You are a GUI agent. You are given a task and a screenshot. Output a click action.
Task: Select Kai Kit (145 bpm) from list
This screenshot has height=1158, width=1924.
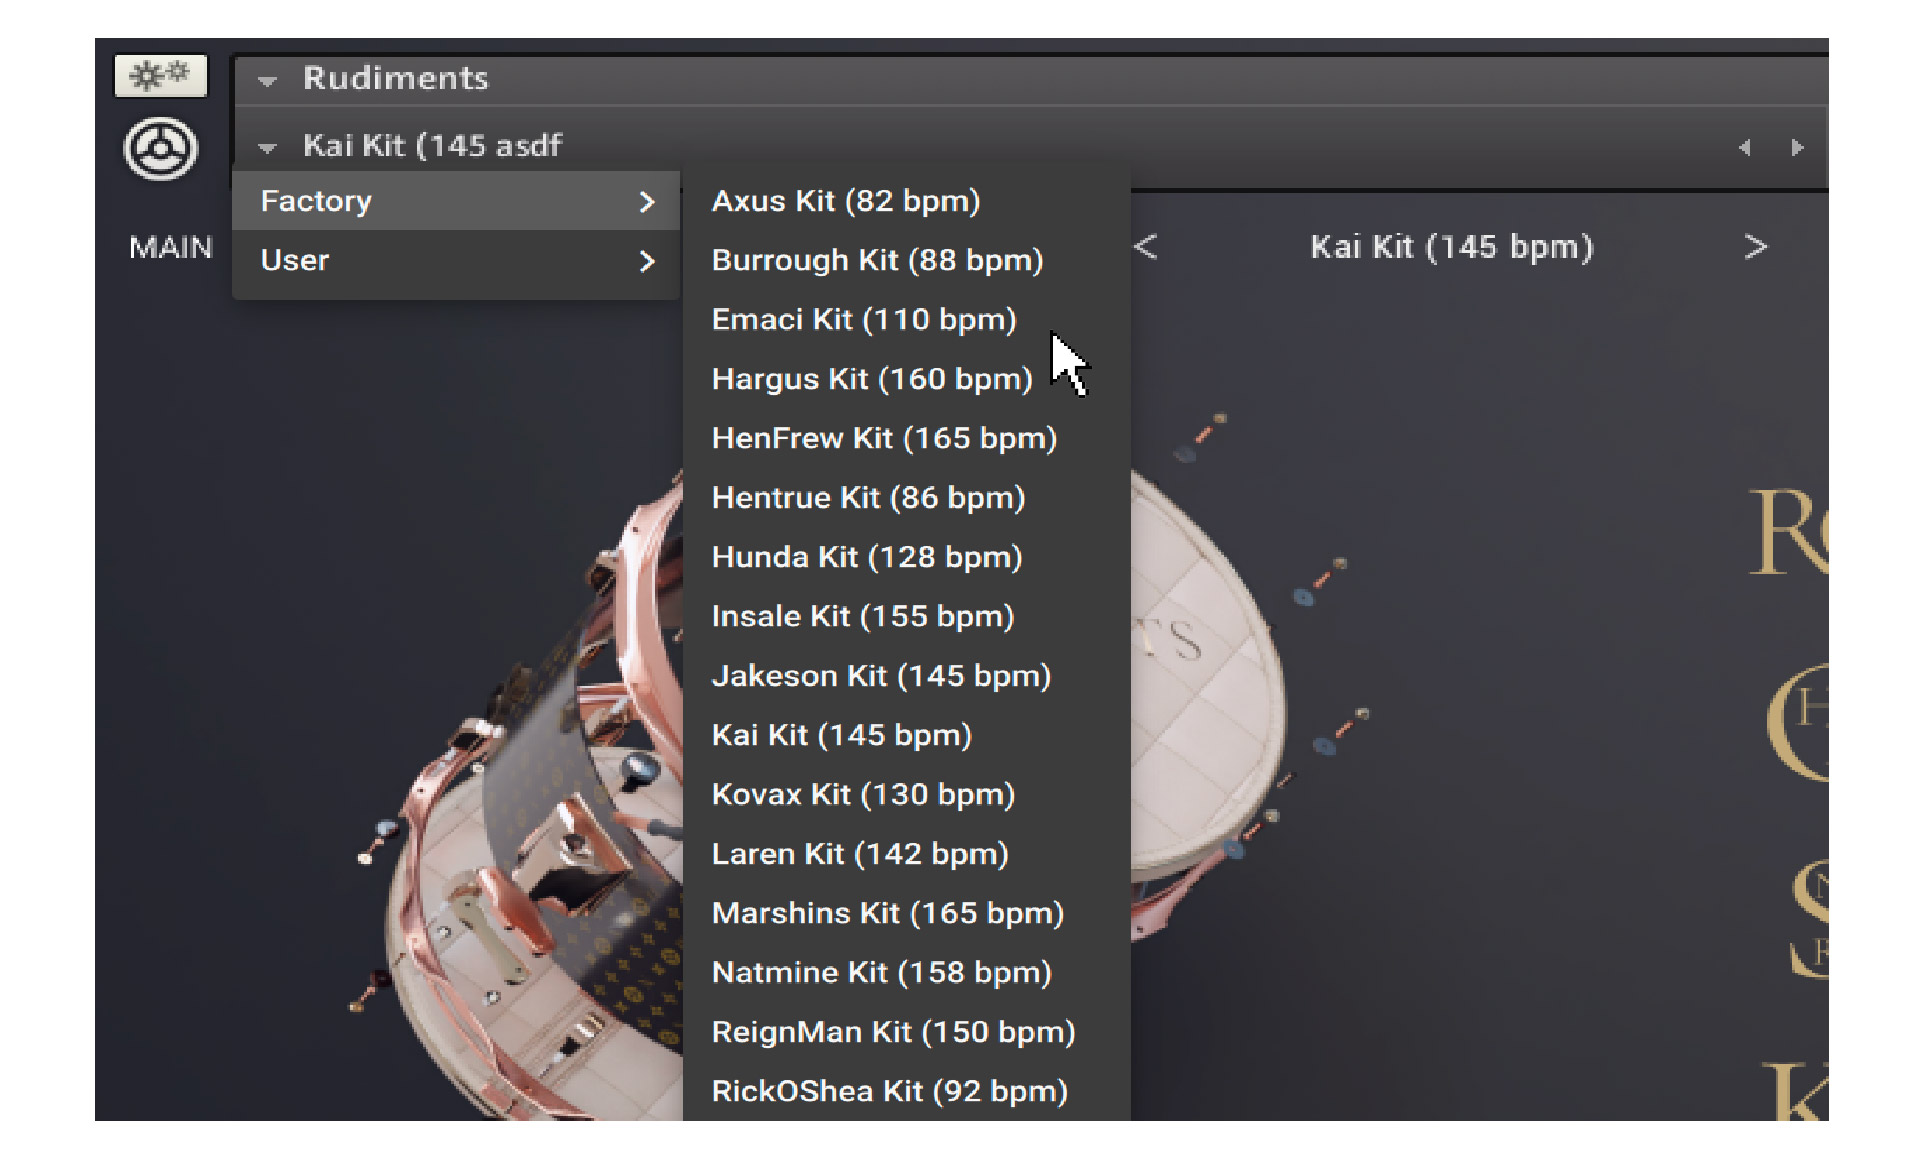point(841,735)
